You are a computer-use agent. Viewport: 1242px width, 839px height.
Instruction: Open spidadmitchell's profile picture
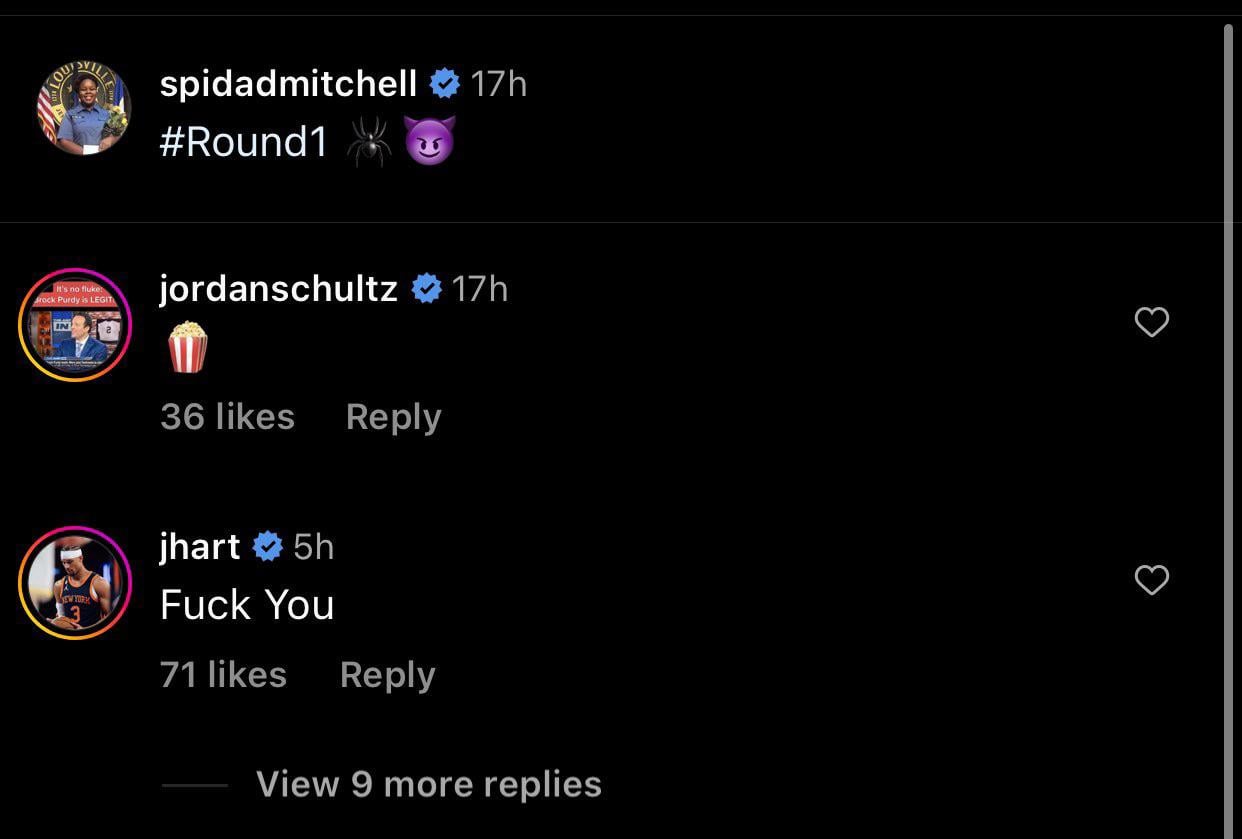point(84,108)
